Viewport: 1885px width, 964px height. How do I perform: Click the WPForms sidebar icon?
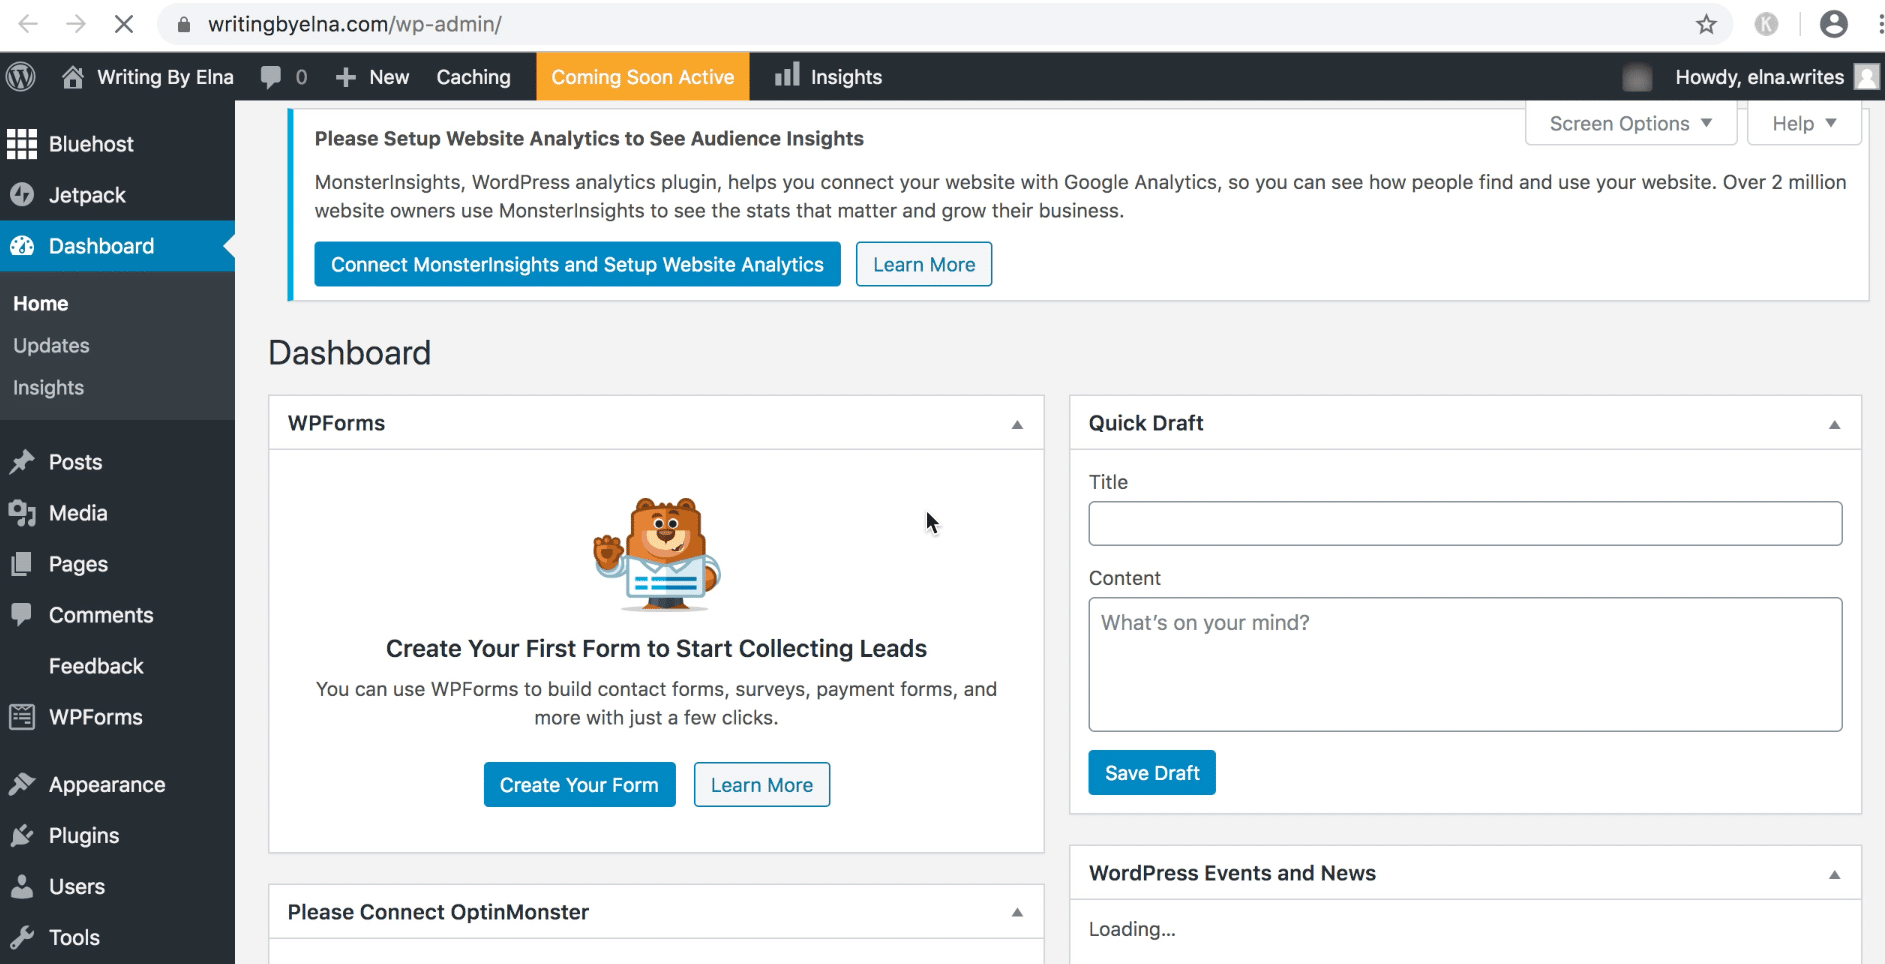[22, 717]
